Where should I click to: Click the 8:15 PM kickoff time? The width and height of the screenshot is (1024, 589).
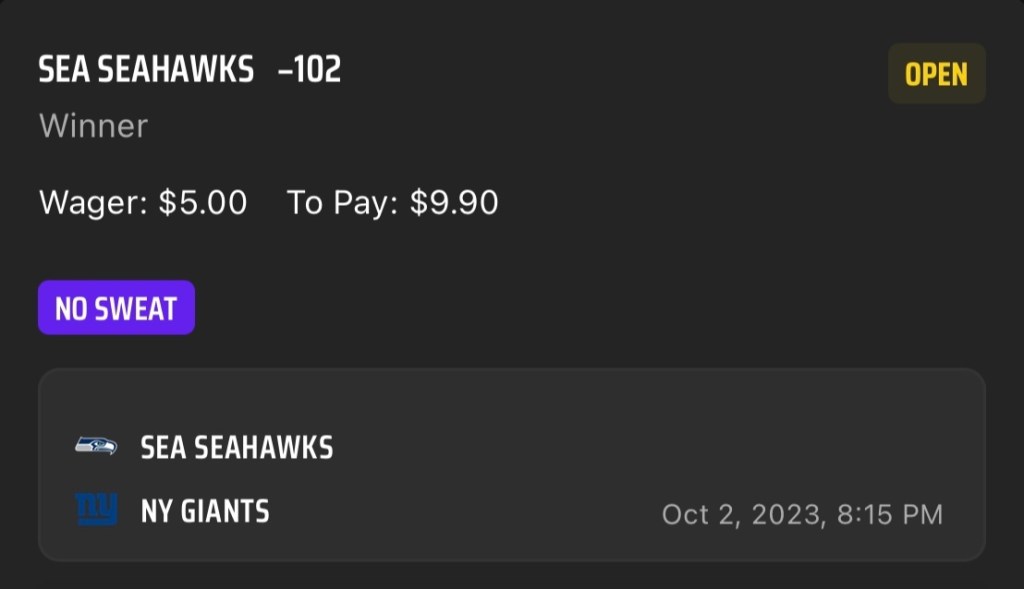887,515
